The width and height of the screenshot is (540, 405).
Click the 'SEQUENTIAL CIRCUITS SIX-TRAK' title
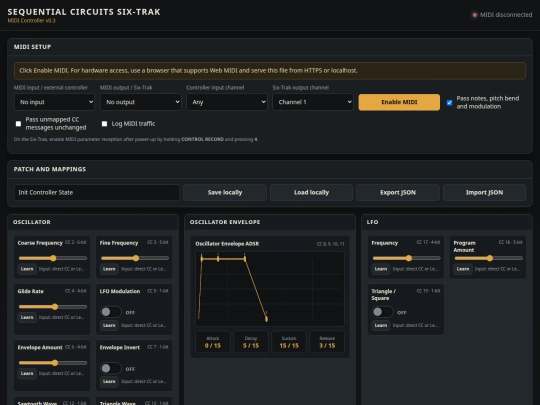point(84,12)
